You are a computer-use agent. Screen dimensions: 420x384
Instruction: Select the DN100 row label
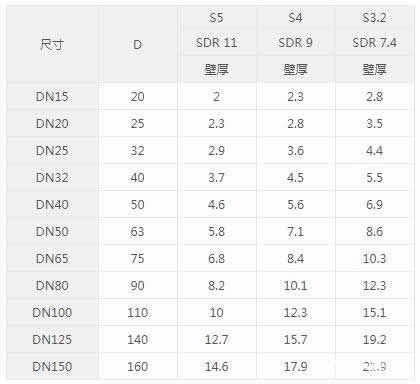[x=52, y=313]
